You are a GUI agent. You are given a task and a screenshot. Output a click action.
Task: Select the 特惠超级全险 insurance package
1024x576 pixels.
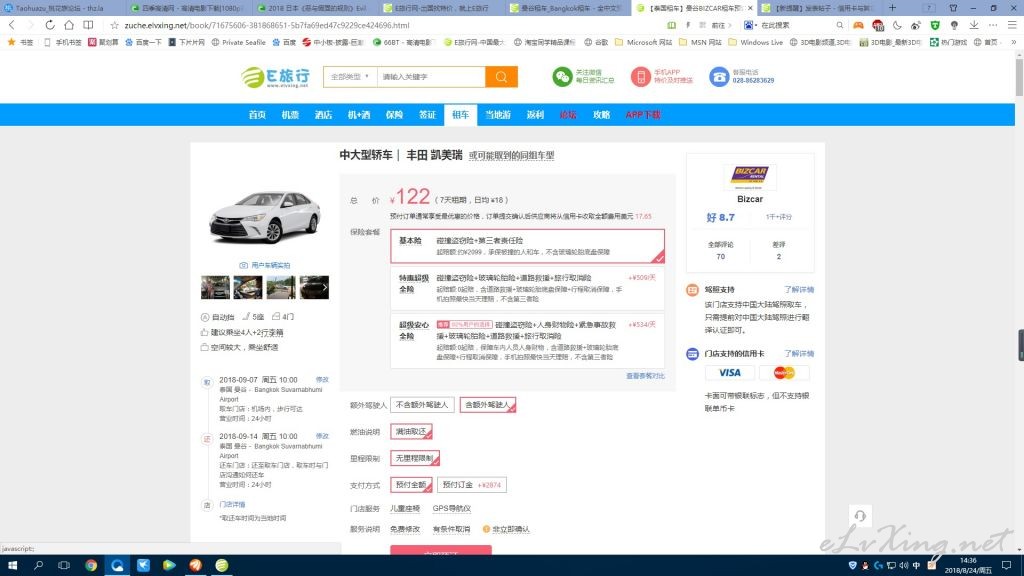(527, 287)
